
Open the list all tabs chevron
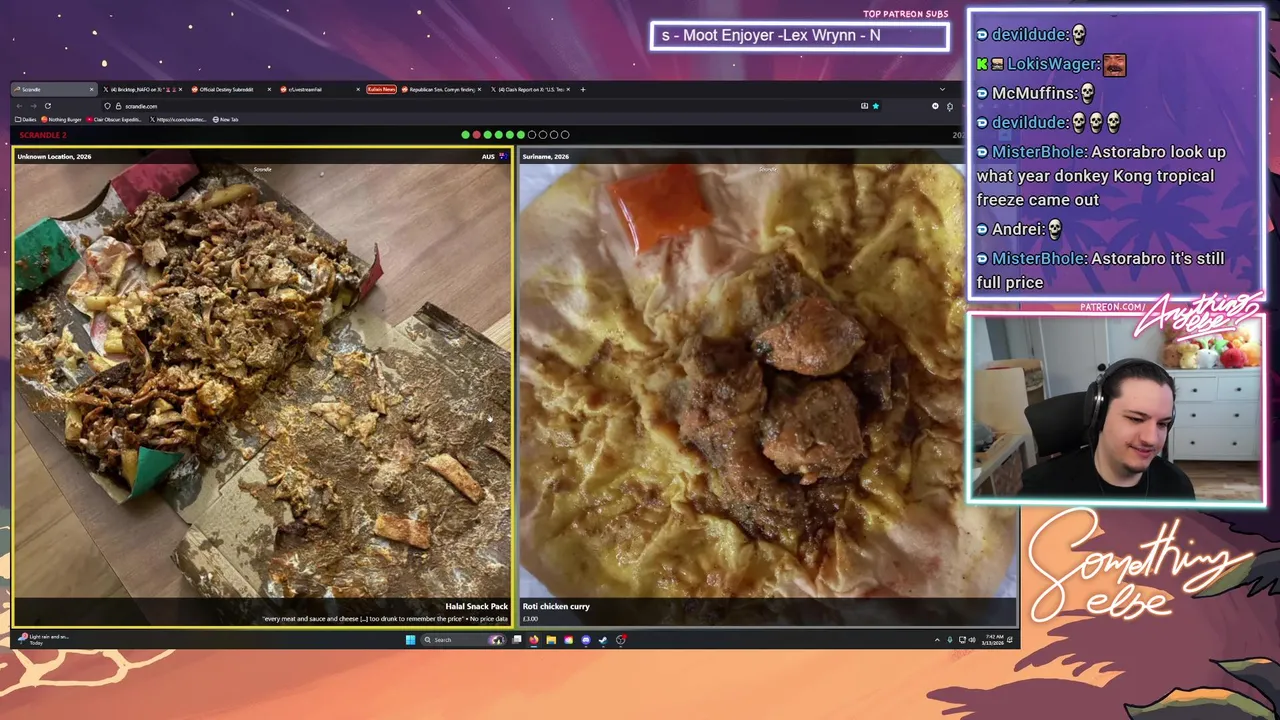941,89
